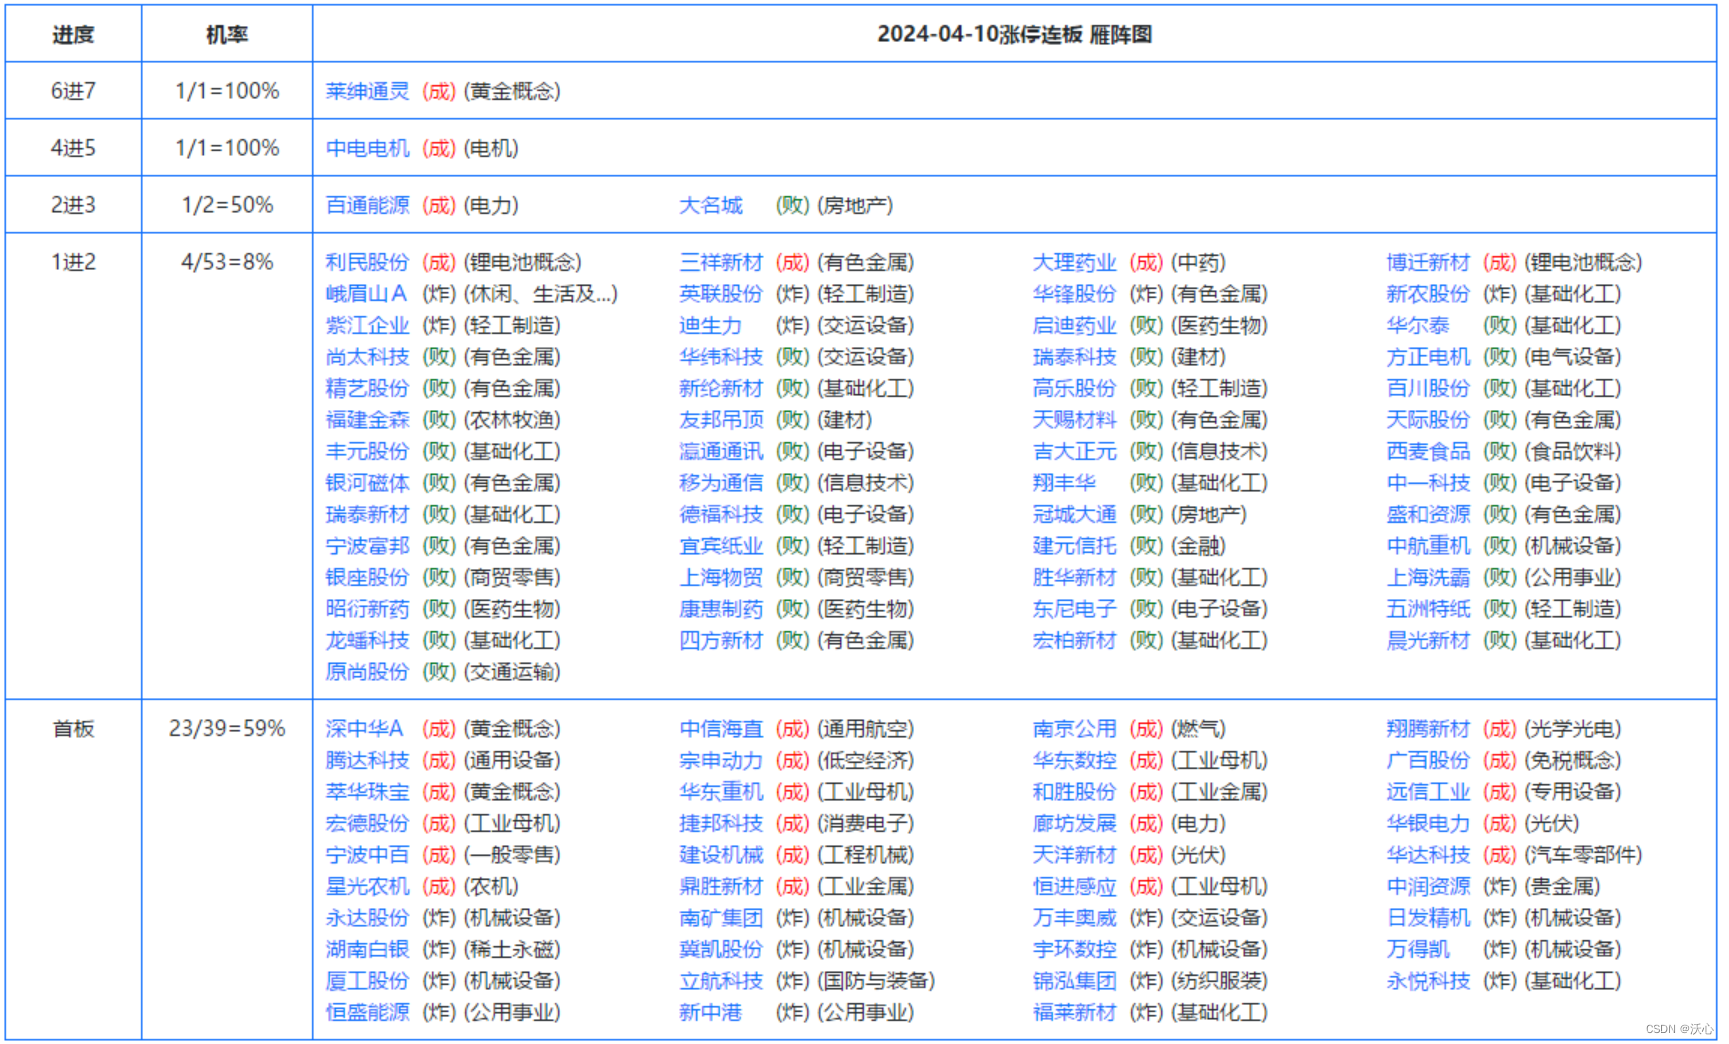This screenshot has height=1044, width=1729.
Task: Open 百通能源 in the 2进3 row
Action: click(x=367, y=205)
